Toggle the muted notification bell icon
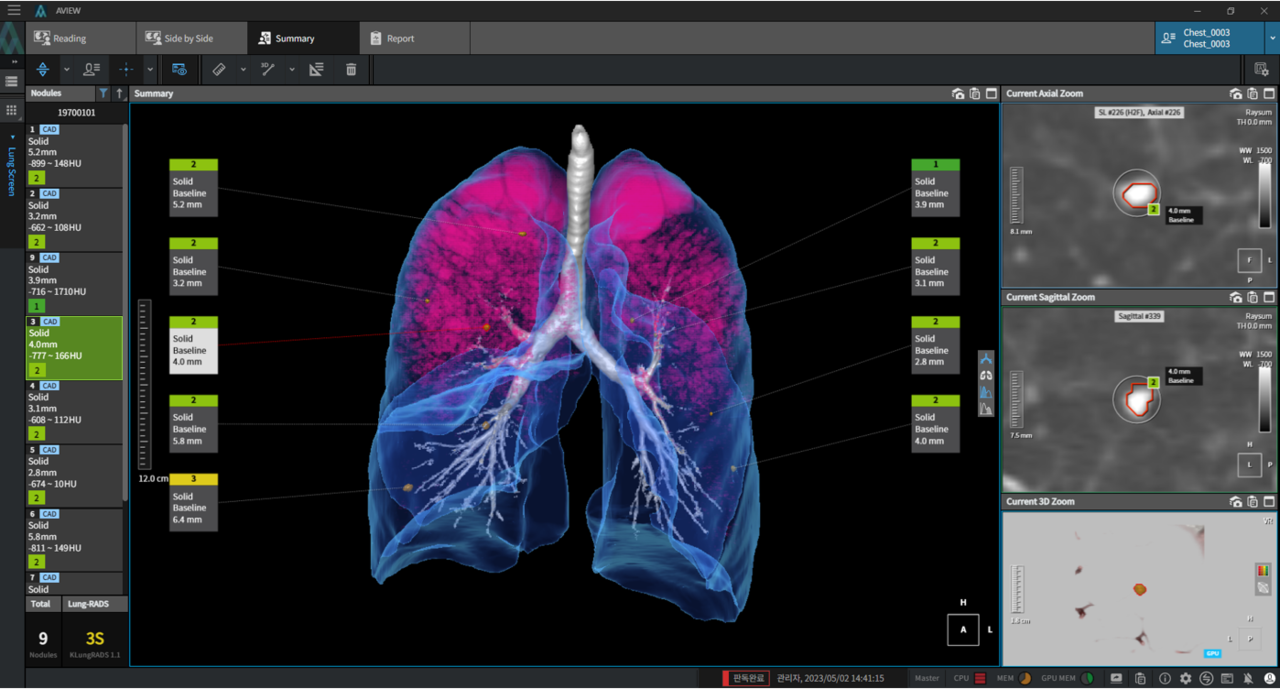This screenshot has height=689, width=1280. click(1248, 678)
